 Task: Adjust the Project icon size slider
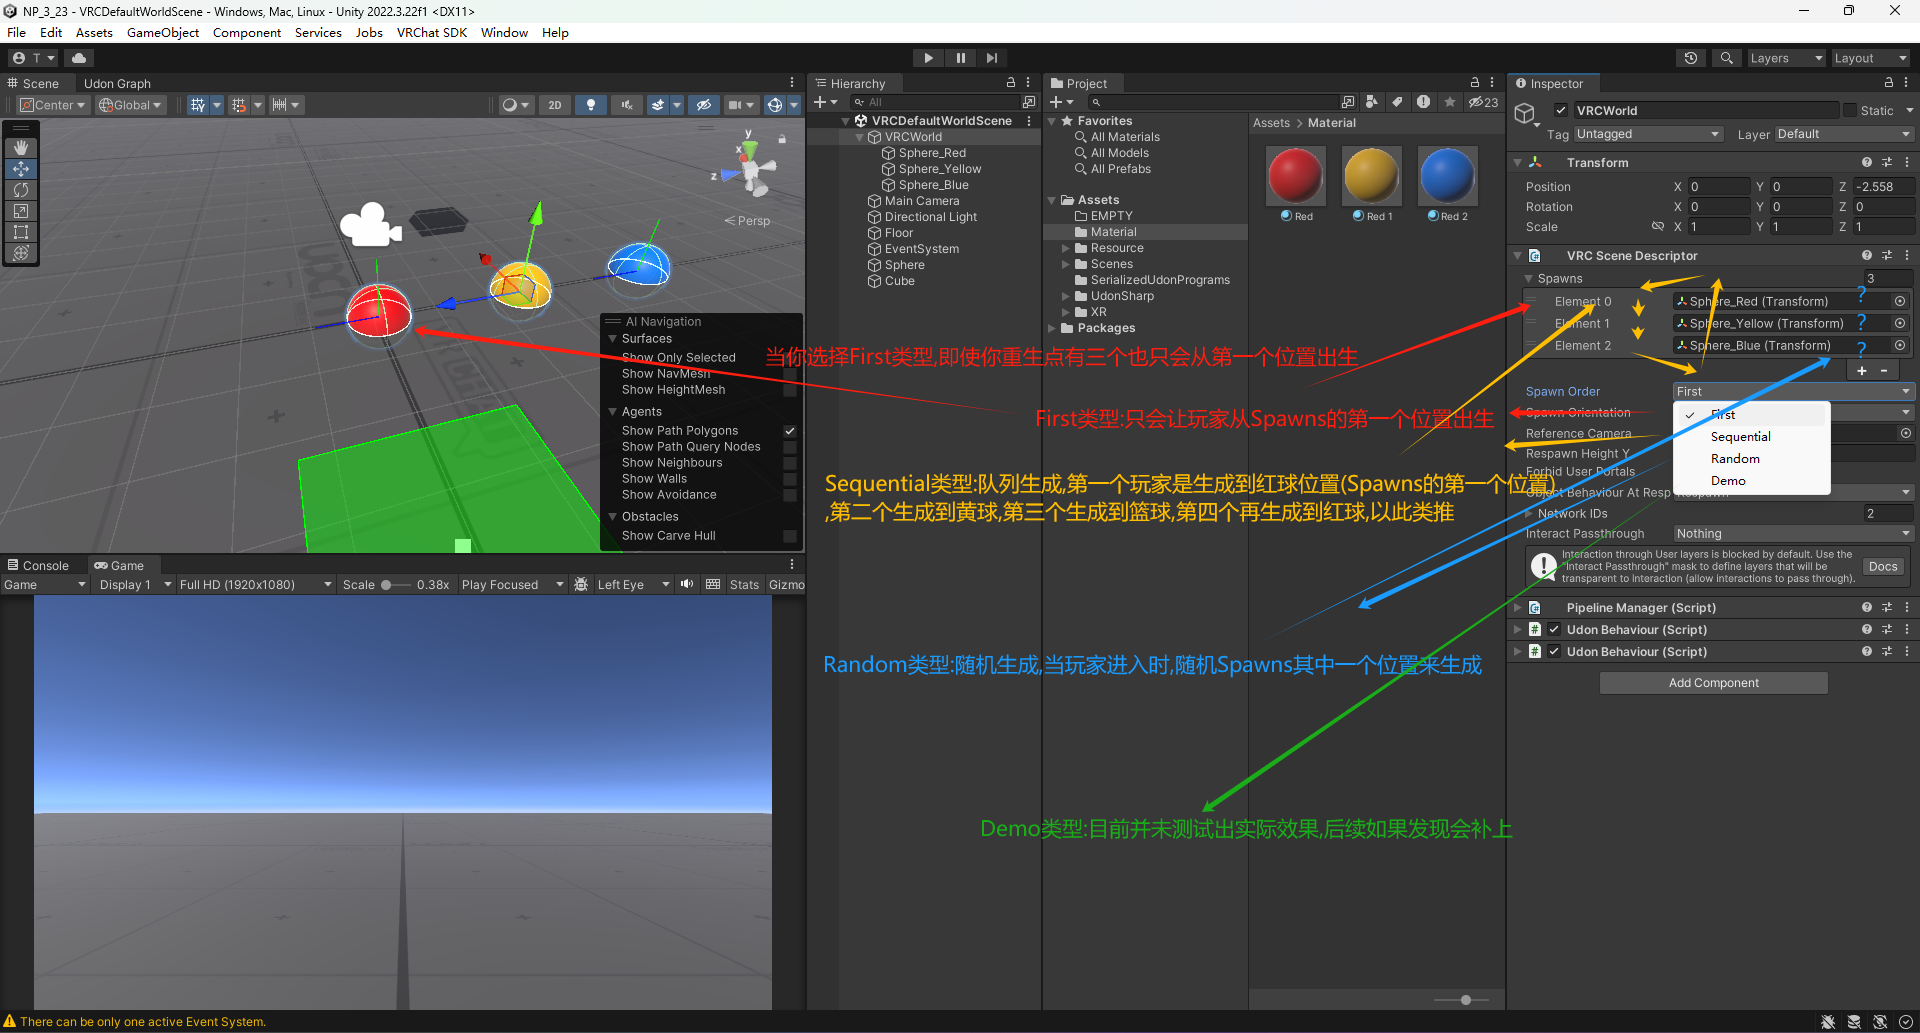(x=1462, y=1000)
